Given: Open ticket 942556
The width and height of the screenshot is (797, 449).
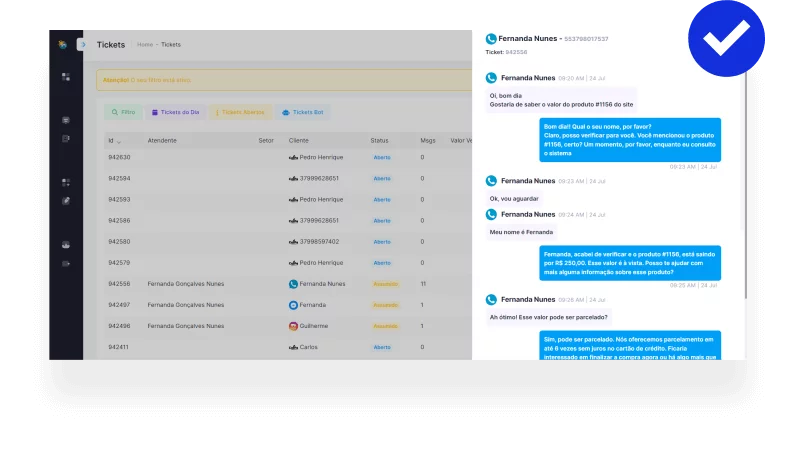Looking at the screenshot, I should click(119, 284).
